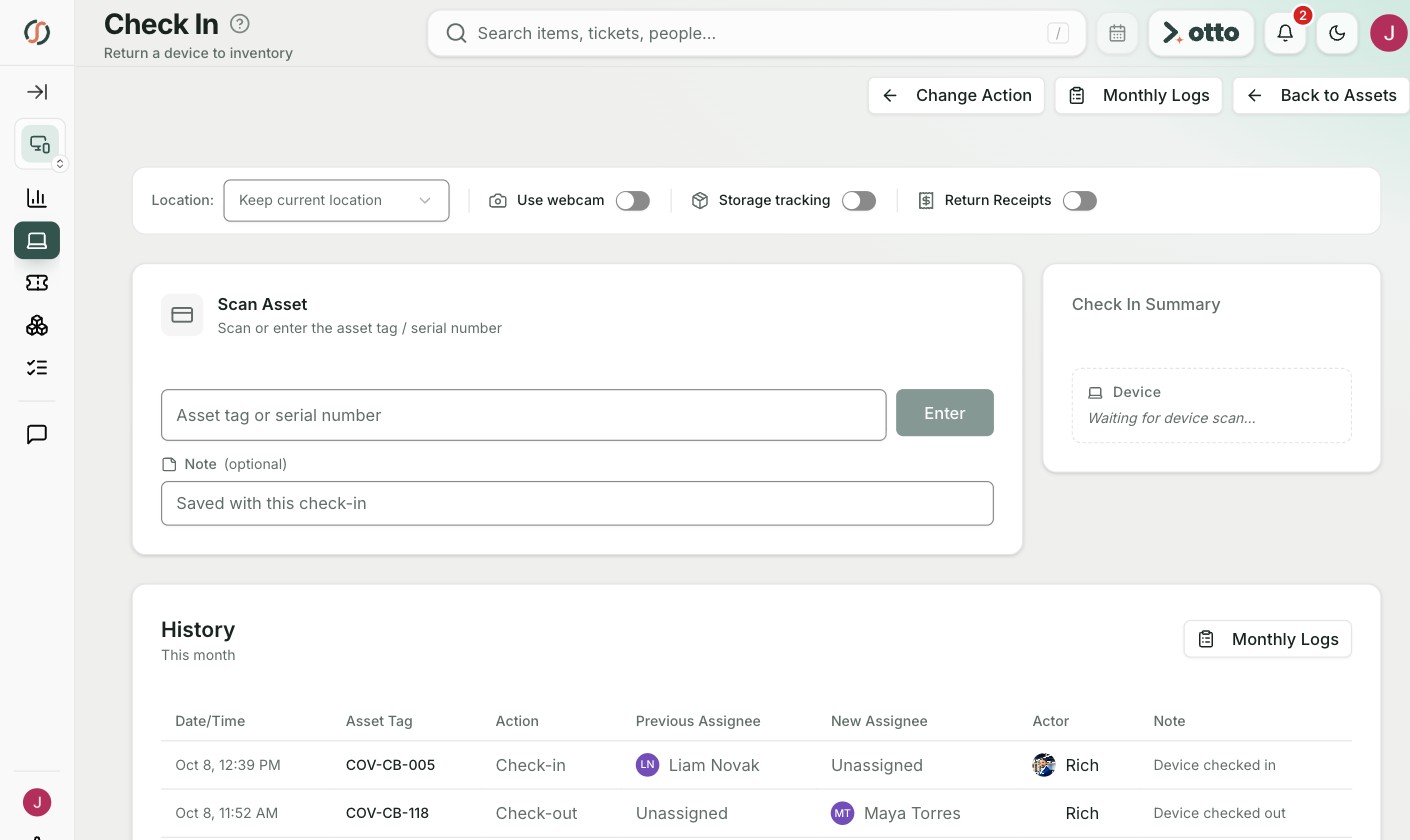This screenshot has height=840, width=1410.
Task: Go Back to Assets
Action: pyautogui.click(x=1321, y=96)
